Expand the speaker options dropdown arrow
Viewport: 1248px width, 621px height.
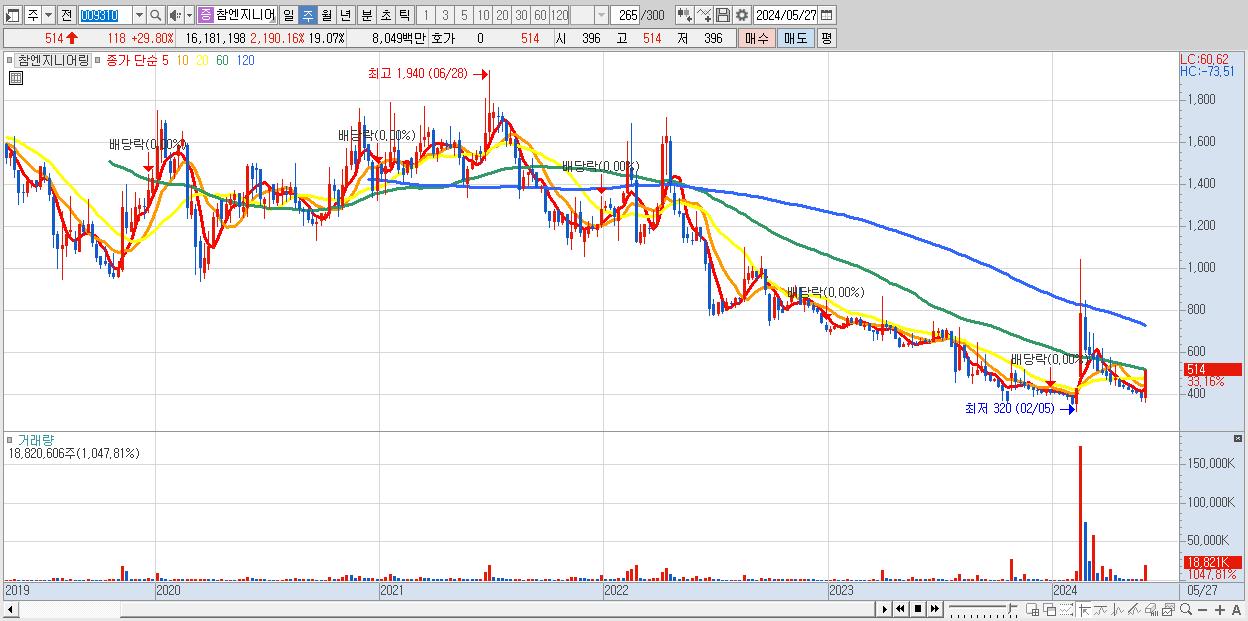189,15
